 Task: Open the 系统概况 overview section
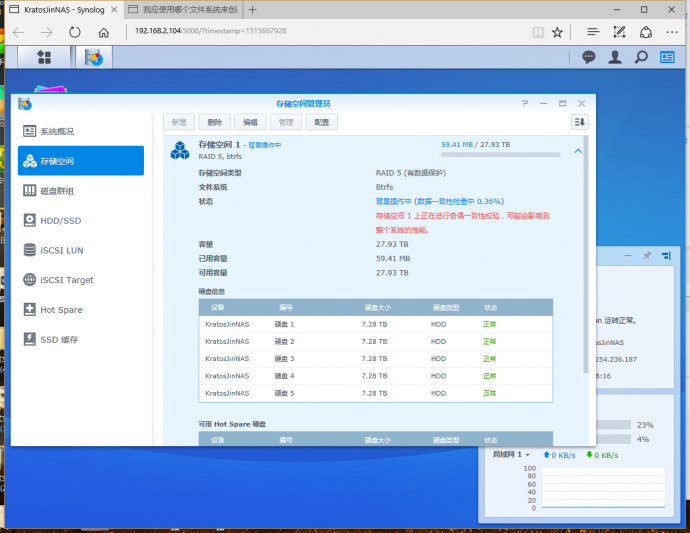pyautogui.click(x=58, y=131)
